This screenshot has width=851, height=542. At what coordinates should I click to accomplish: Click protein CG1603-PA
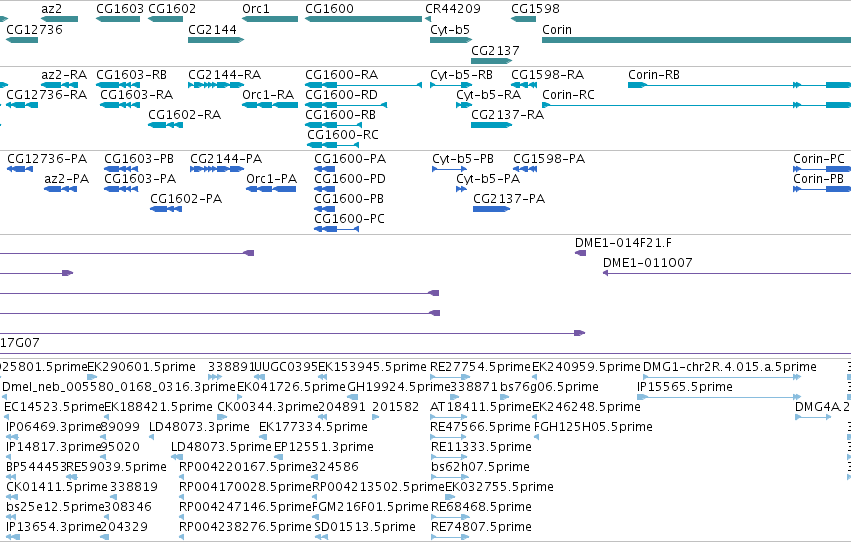pyautogui.click(x=121, y=189)
